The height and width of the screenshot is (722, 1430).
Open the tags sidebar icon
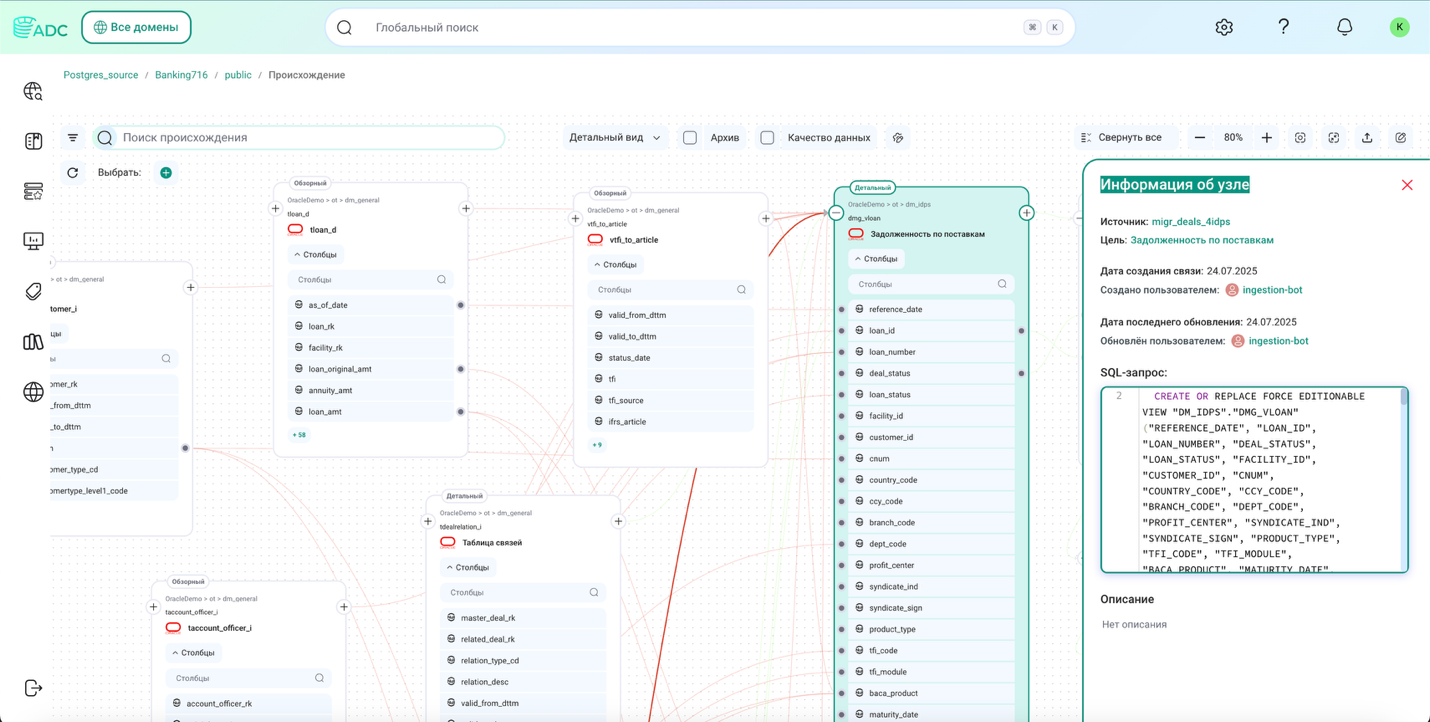[33, 291]
